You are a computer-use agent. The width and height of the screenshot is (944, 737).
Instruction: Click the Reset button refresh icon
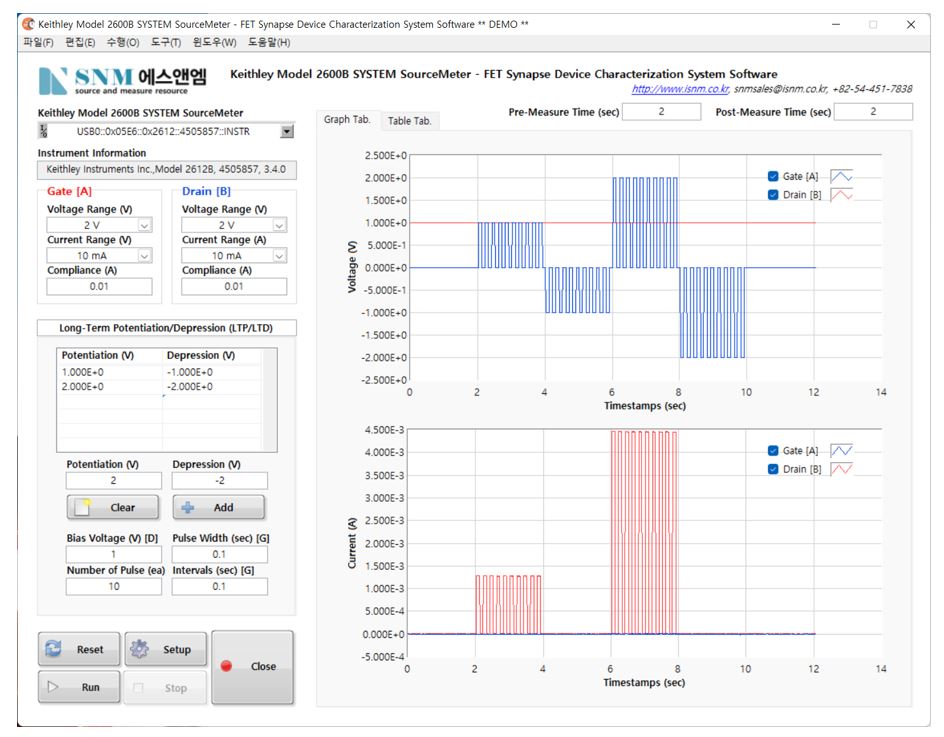point(56,649)
